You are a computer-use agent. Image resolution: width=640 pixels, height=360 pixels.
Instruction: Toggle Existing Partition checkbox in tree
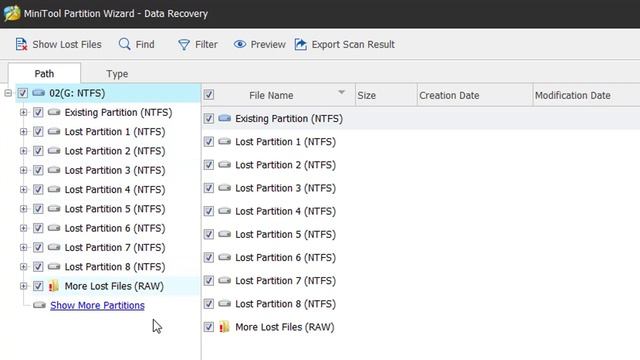coord(38,112)
